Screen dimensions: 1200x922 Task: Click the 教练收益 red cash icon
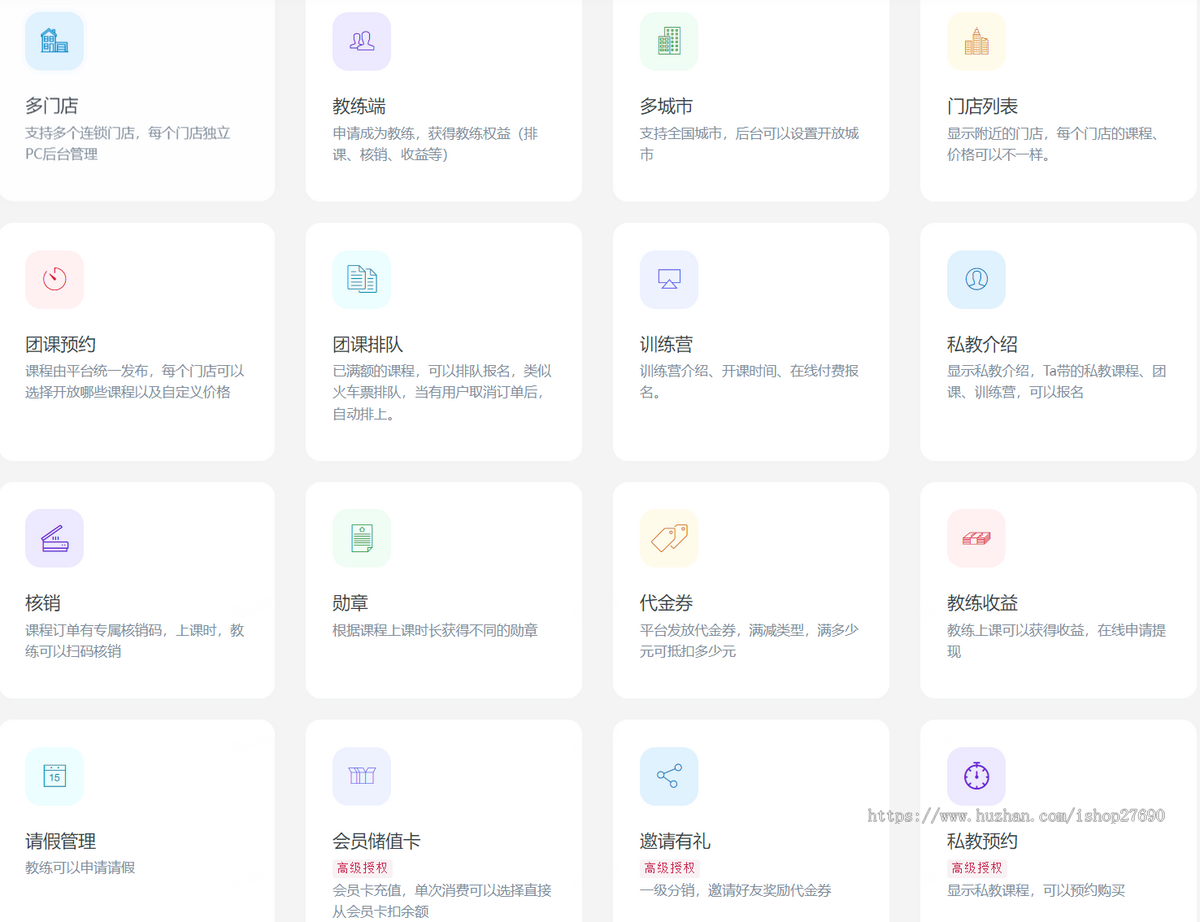976,538
